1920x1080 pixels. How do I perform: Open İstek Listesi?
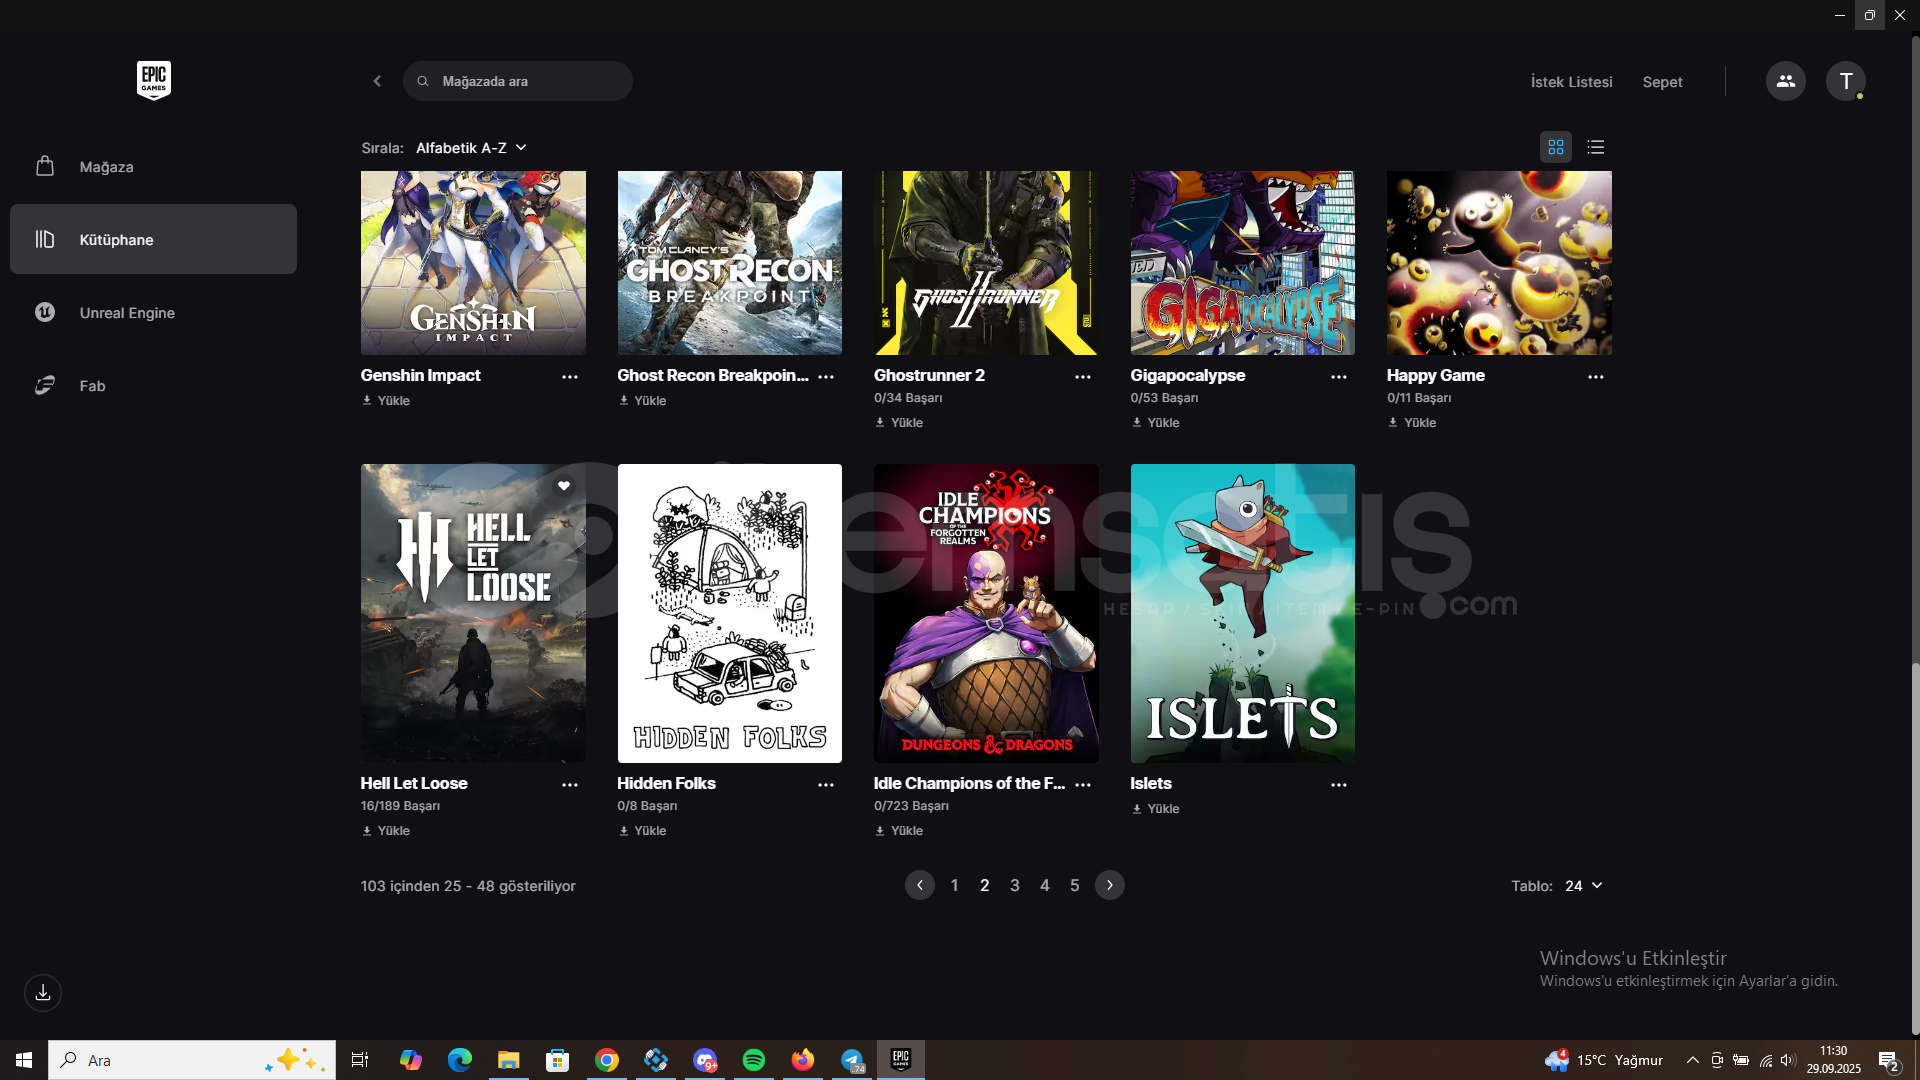pos(1571,82)
